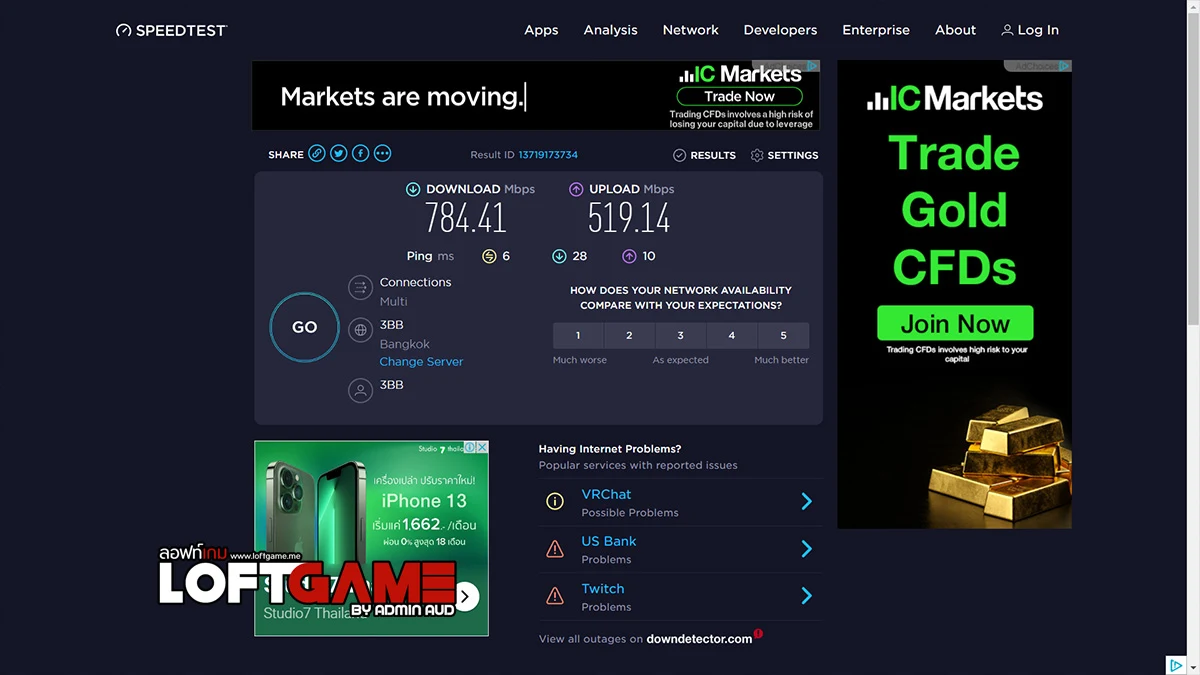The image size is (1200, 675).
Task: Click the Change Server link
Action: 421,362
